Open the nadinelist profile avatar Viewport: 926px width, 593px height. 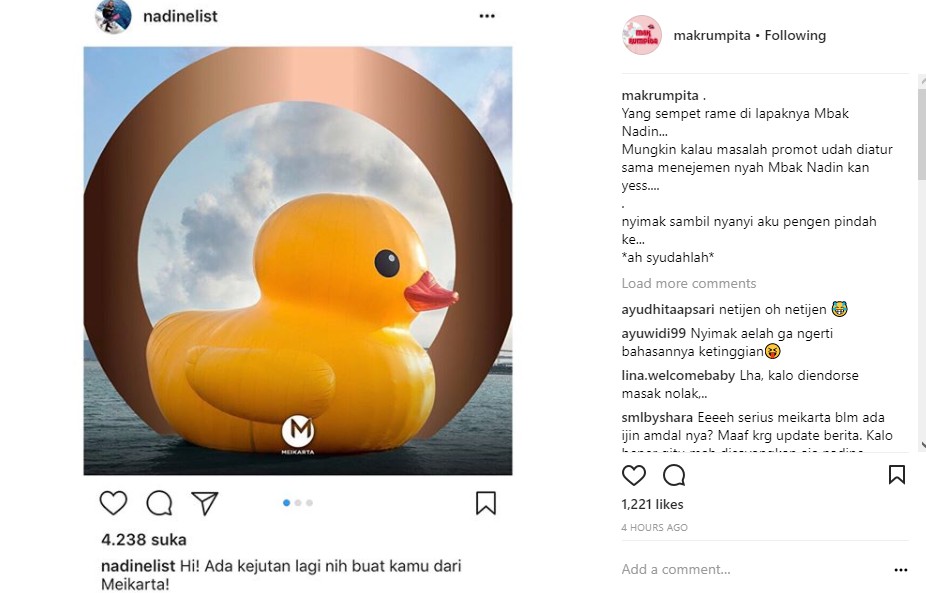(x=113, y=16)
